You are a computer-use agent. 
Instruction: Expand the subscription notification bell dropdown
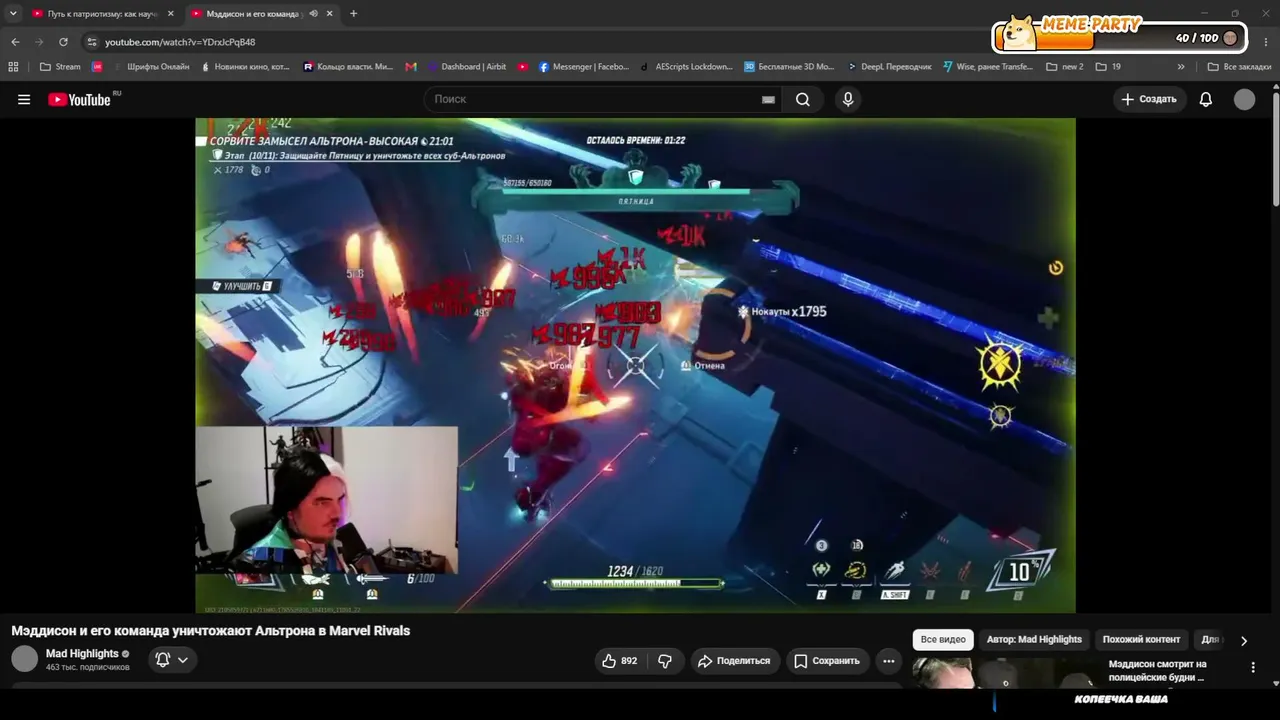click(172, 660)
